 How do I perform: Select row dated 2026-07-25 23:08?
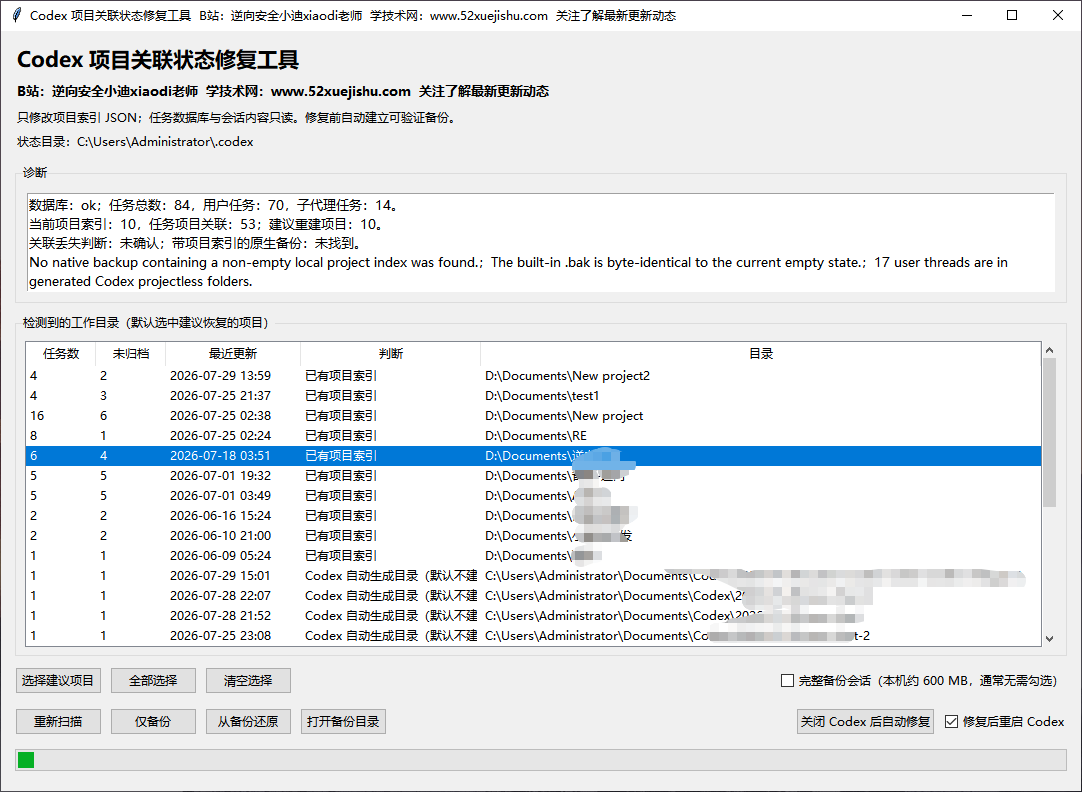[533, 636]
